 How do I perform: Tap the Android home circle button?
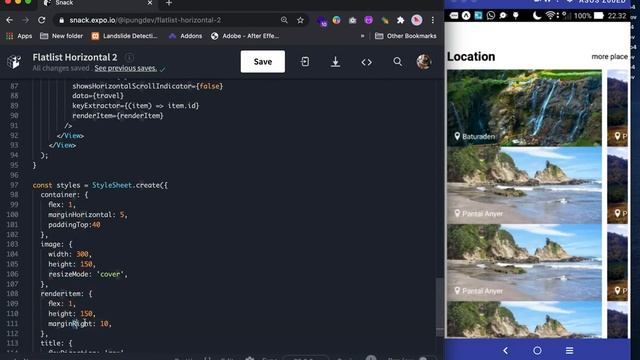(x=537, y=350)
